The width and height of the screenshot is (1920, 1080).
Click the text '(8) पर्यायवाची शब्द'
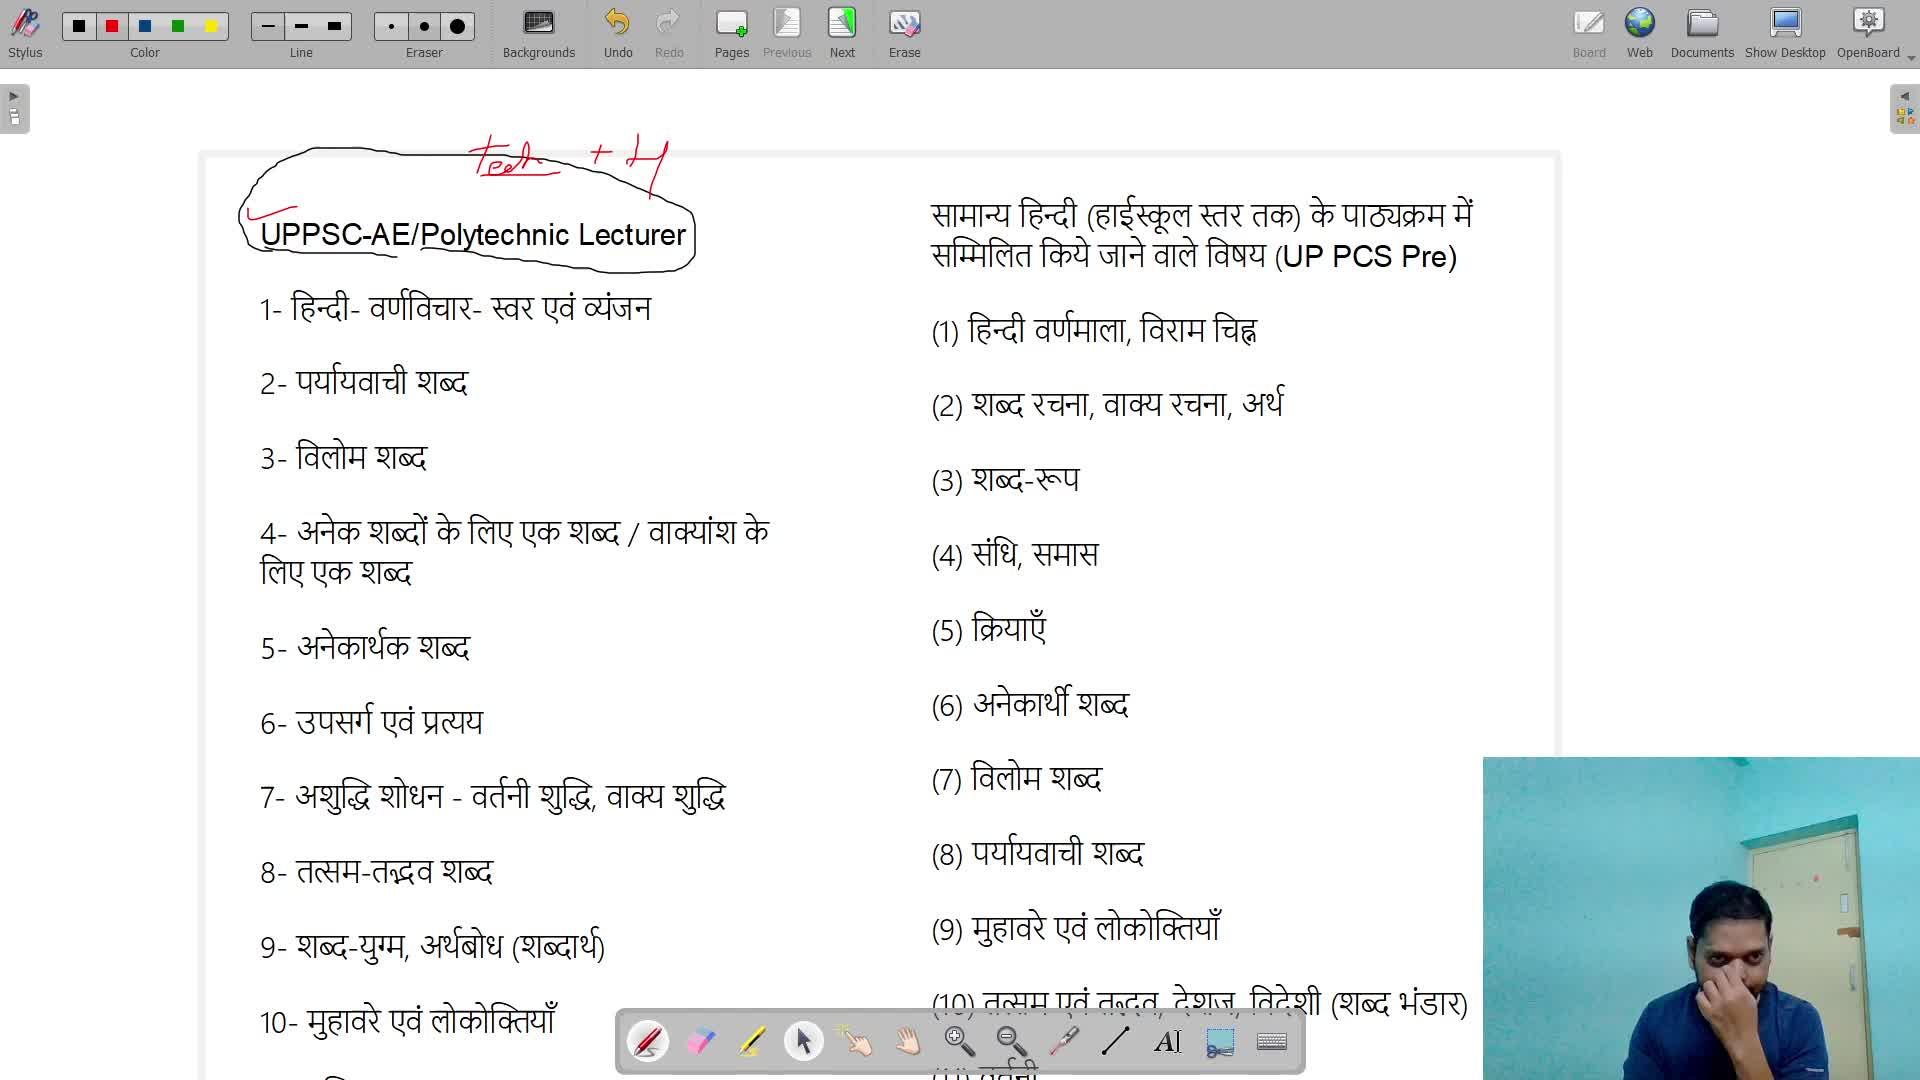1037,854
